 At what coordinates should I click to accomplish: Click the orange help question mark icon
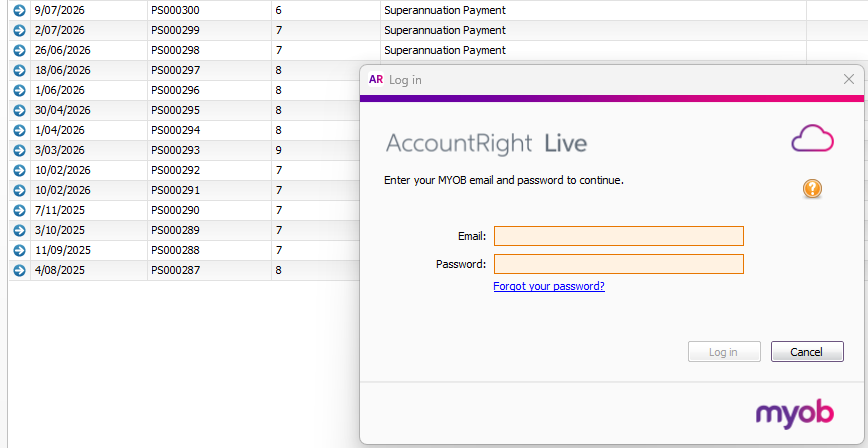click(x=812, y=189)
